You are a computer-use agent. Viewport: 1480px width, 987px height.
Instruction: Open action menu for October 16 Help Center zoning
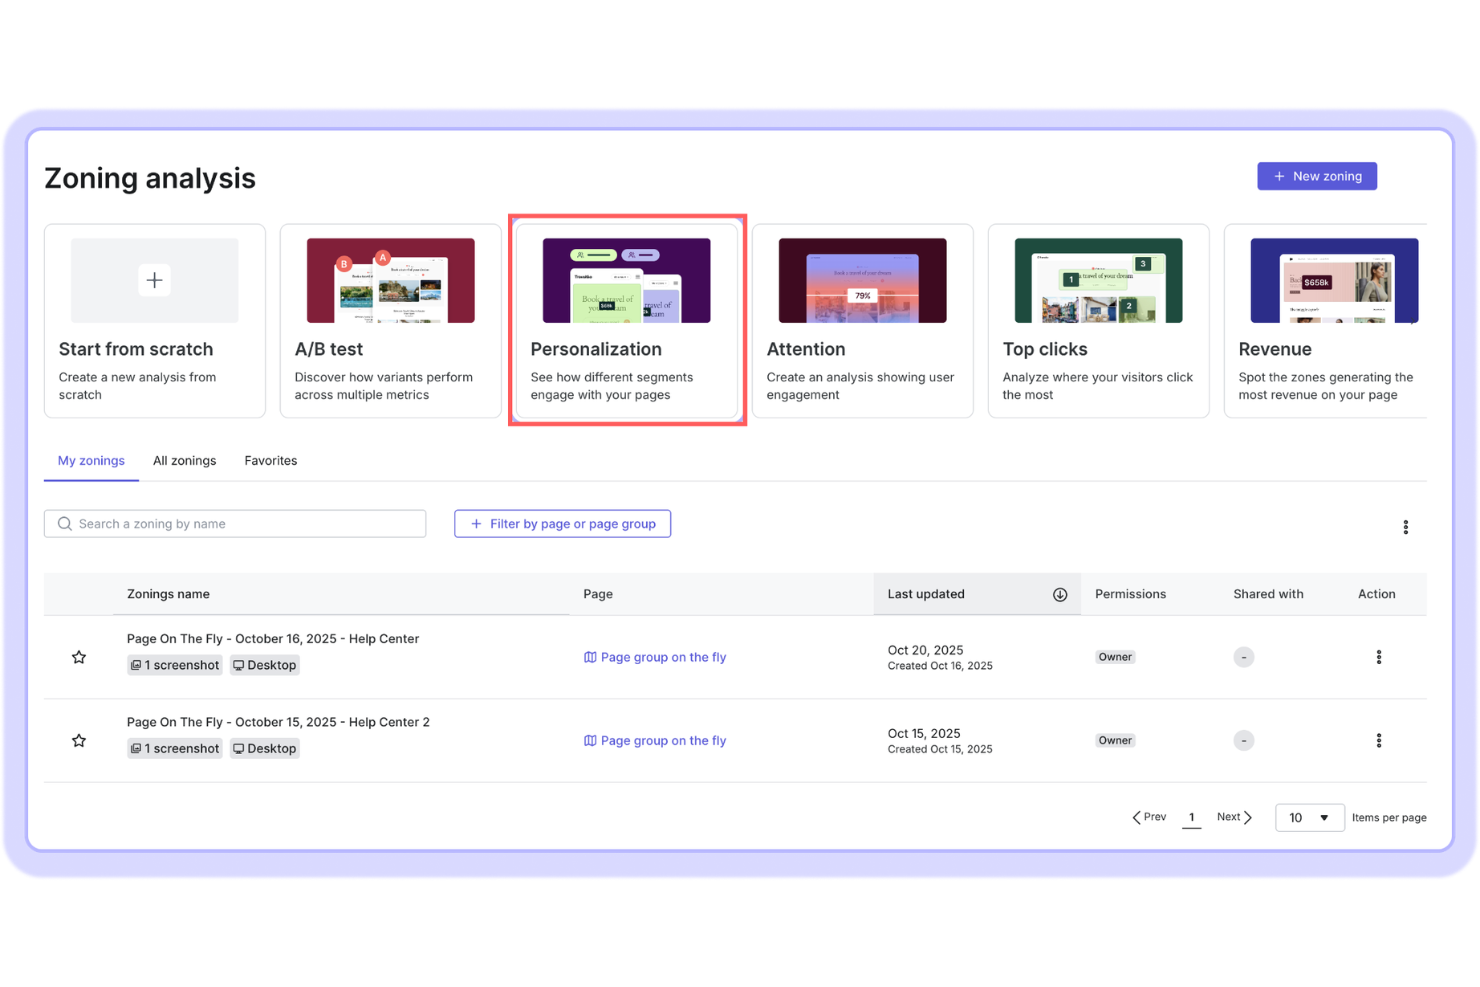point(1378,657)
